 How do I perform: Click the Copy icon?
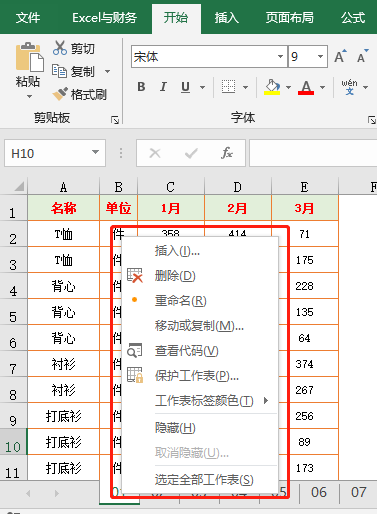(60, 71)
